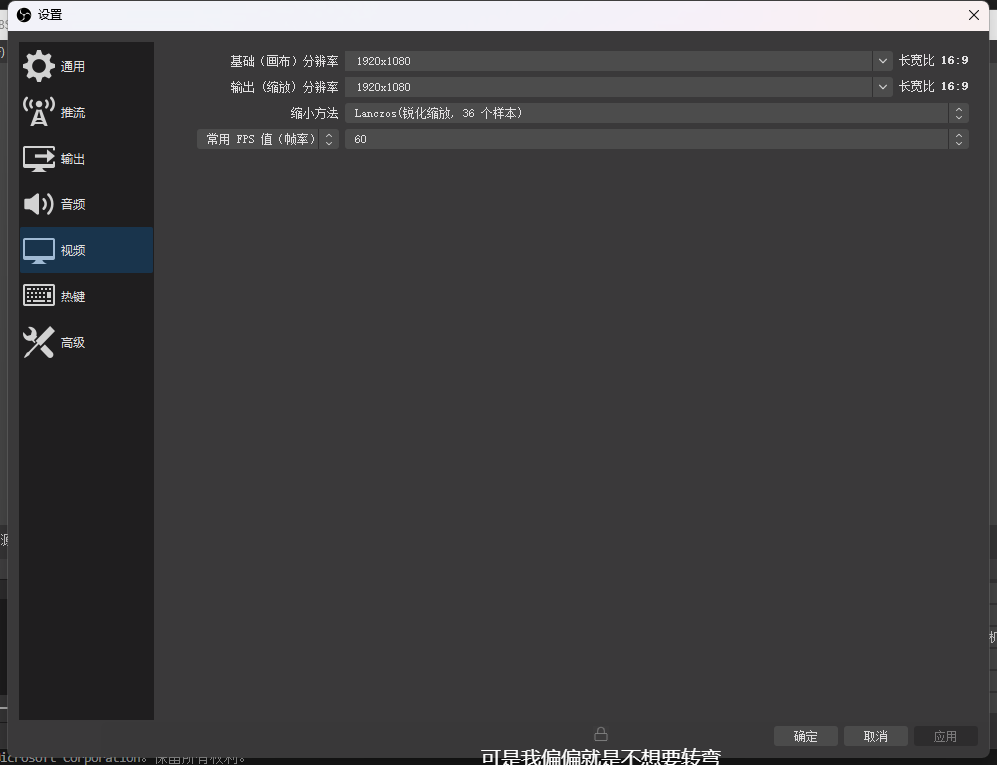Expand the base canvas resolution dropdown arrow
The width and height of the screenshot is (997, 765).
click(x=882, y=61)
